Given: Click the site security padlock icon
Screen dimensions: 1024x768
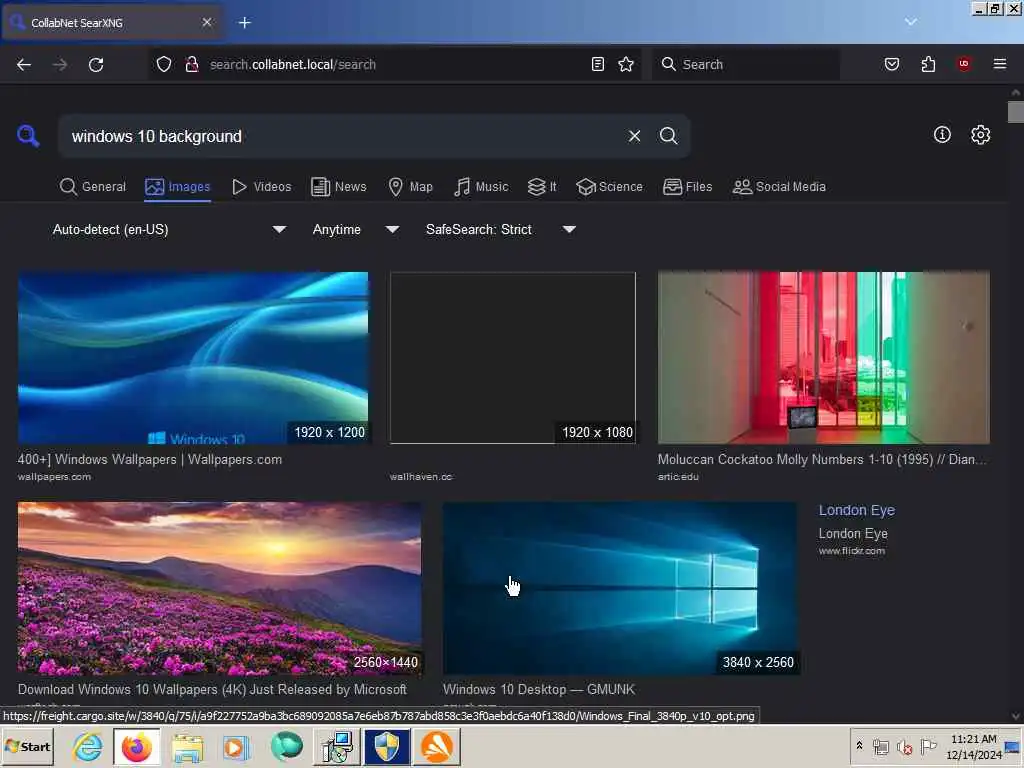Looking at the screenshot, I should pyautogui.click(x=192, y=64).
